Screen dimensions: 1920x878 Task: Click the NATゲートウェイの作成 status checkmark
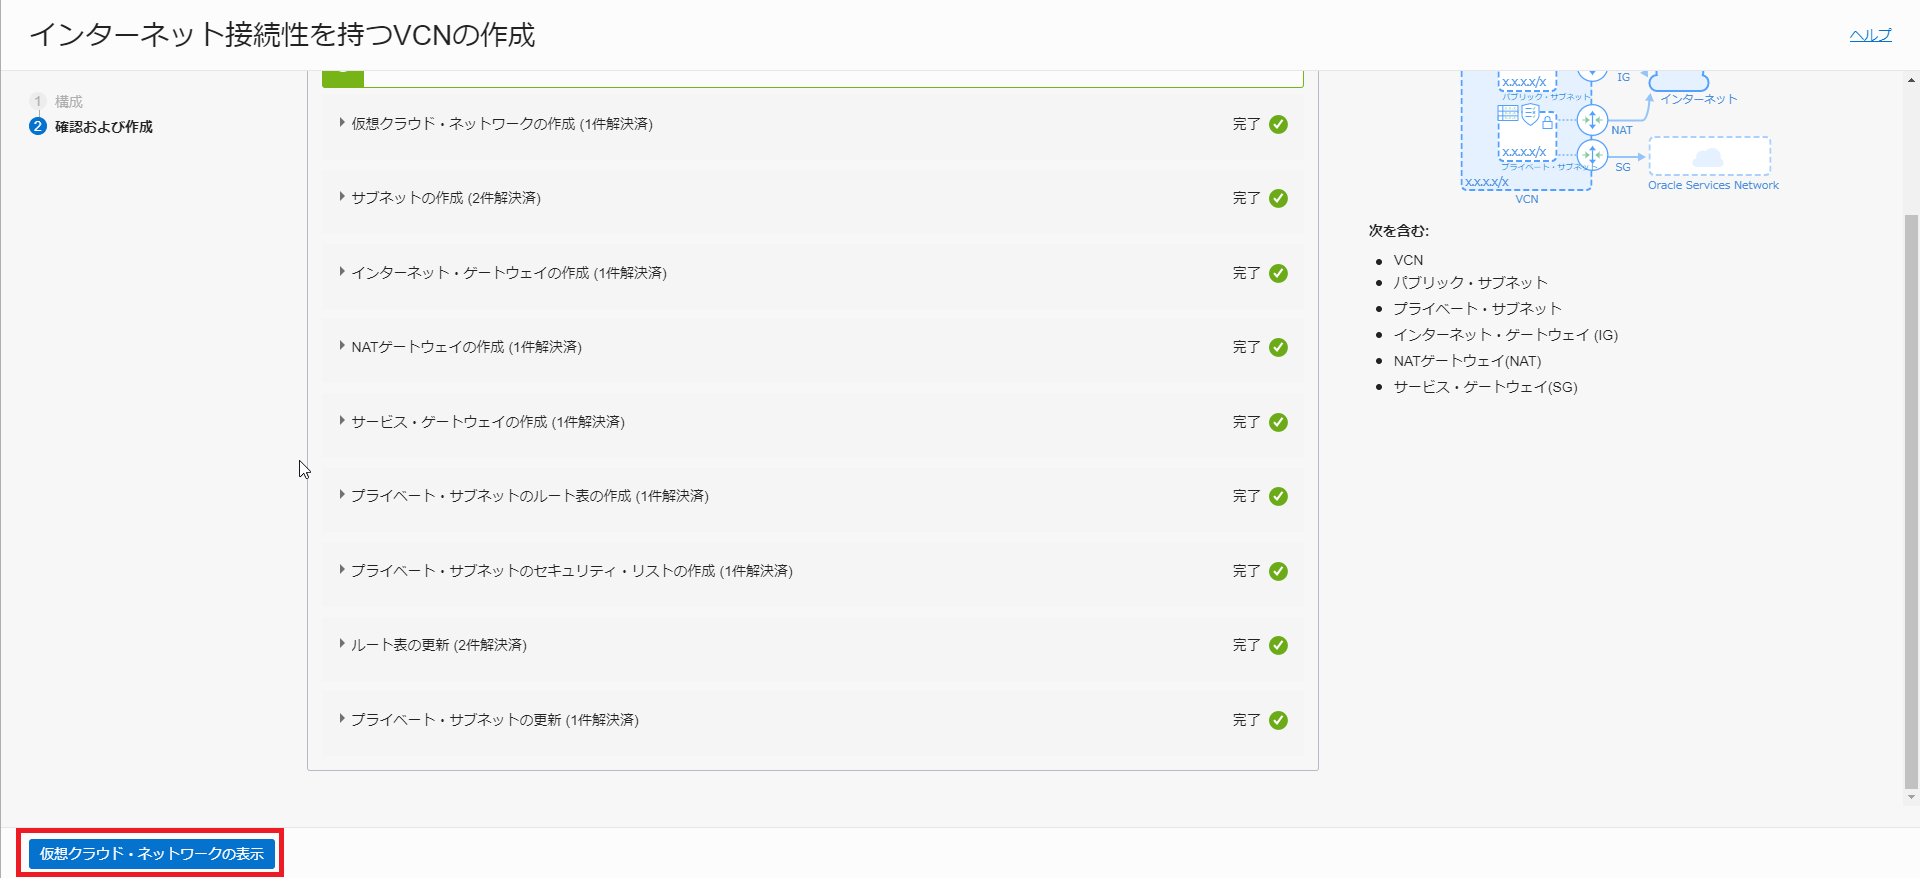(x=1278, y=347)
